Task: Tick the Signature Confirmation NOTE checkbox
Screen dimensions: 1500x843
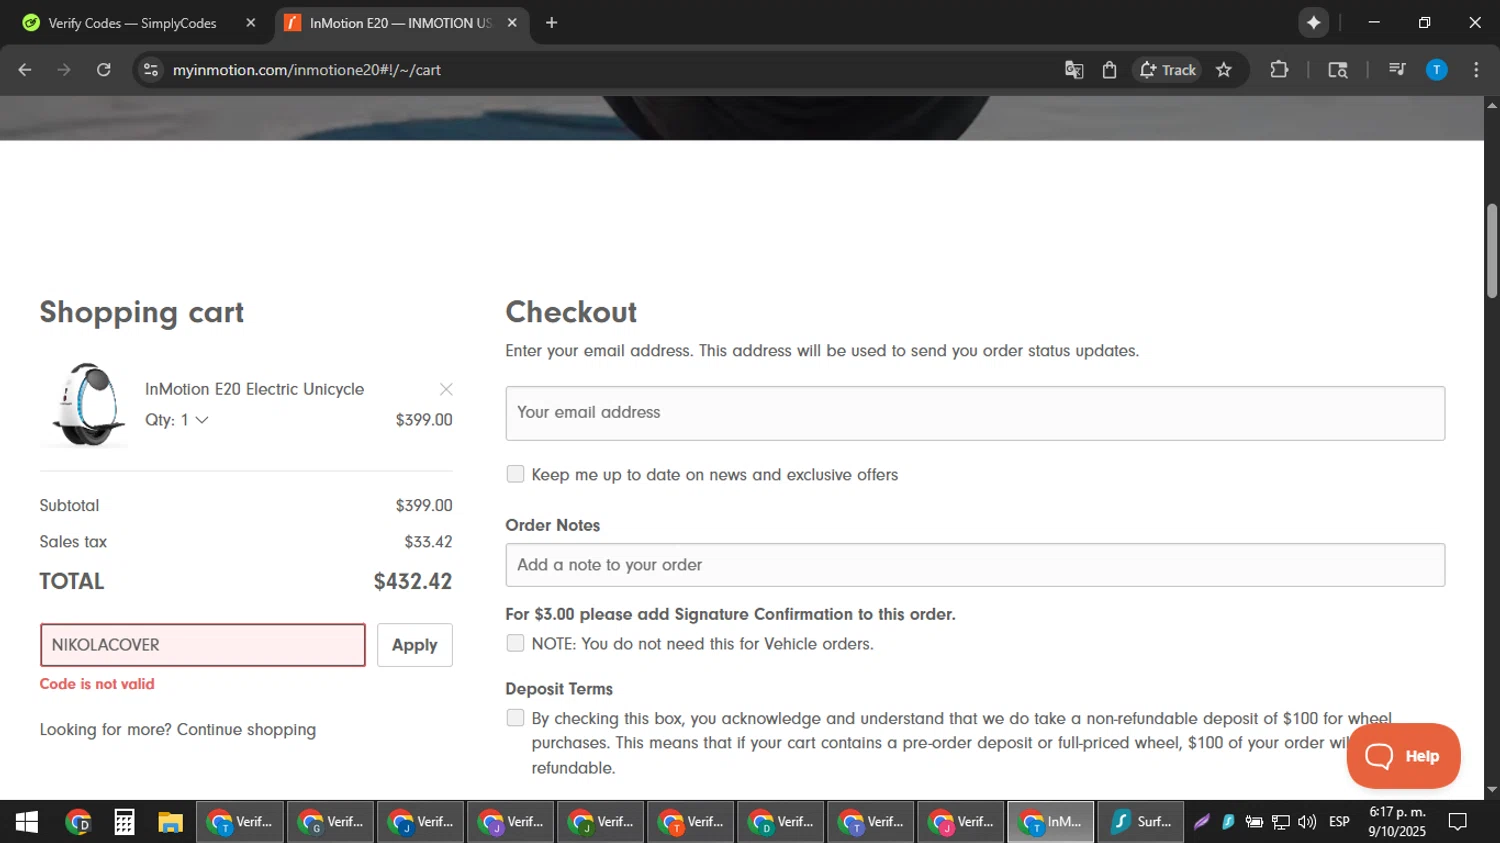Action: [x=515, y=643]
